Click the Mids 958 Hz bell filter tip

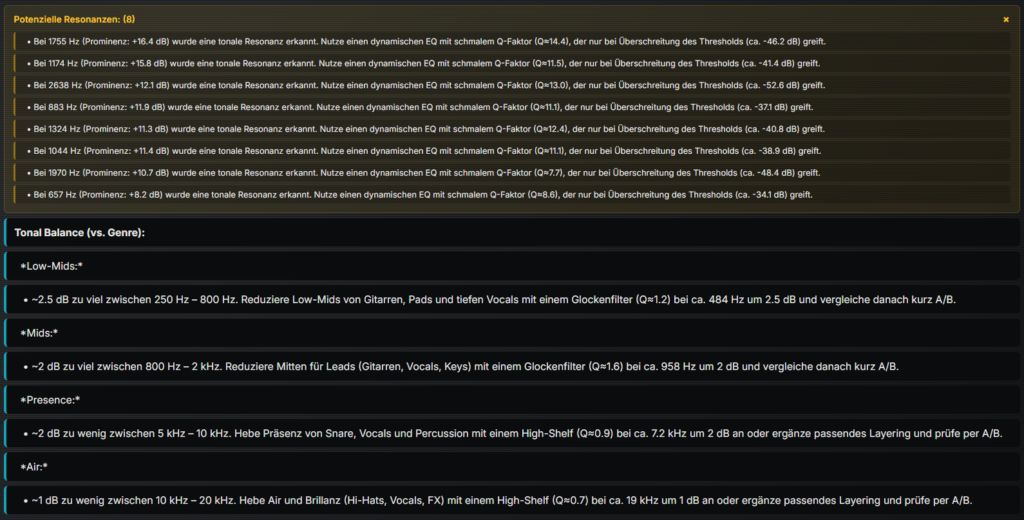(x=466, y=366)
